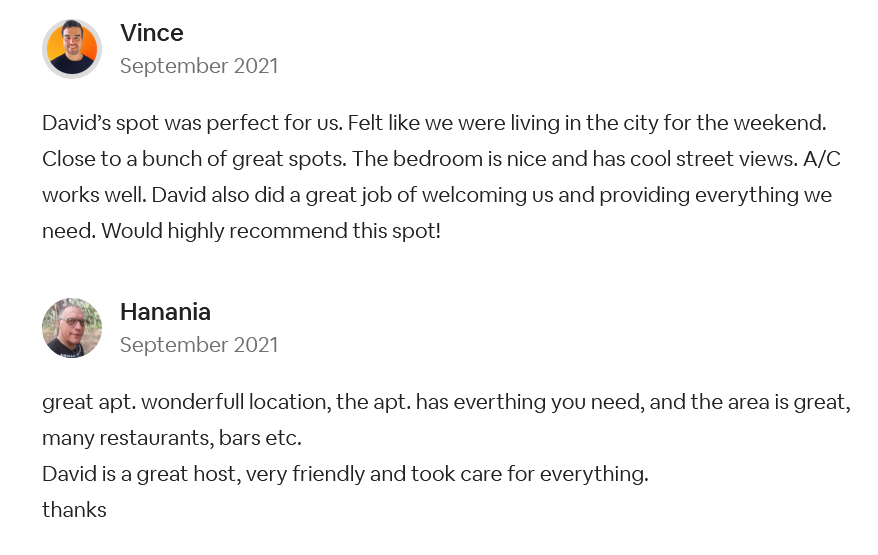Click the text 'Close to a bunch of great spots'
This screenshot has height=555, width=878.
194,159
